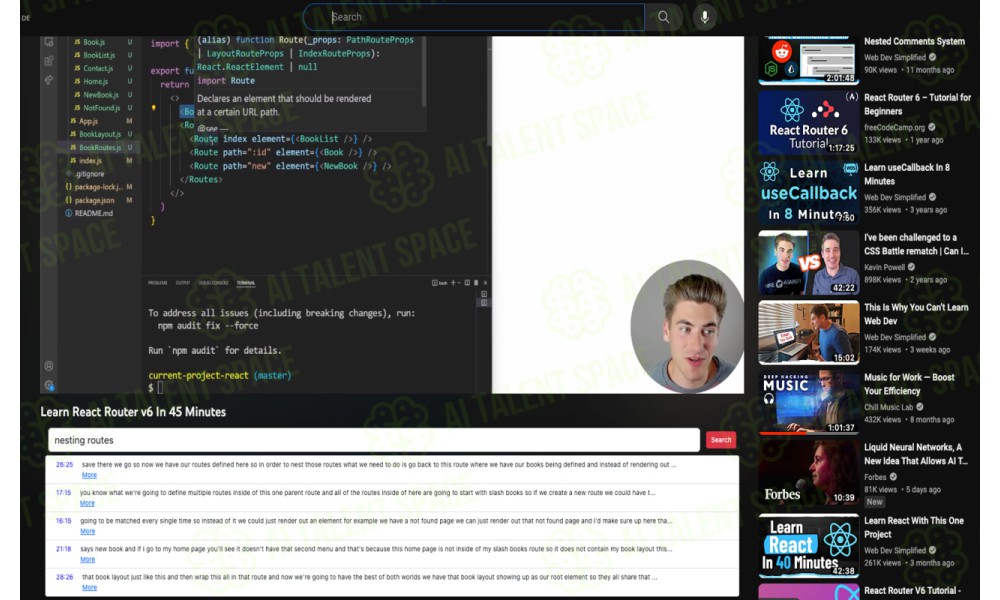Viewport: 1000px width, 600px height.
Task: Select BookLayout.js in file explorer
Action: [101, 135]
